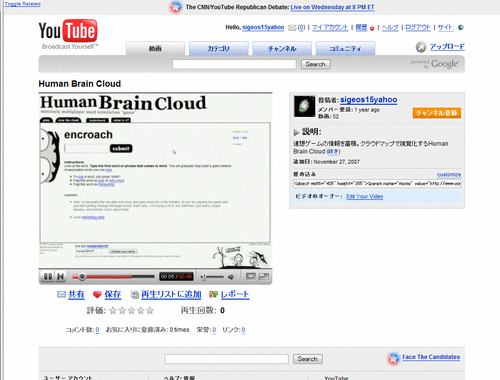Rate the video with the third star

coord(132,311)
